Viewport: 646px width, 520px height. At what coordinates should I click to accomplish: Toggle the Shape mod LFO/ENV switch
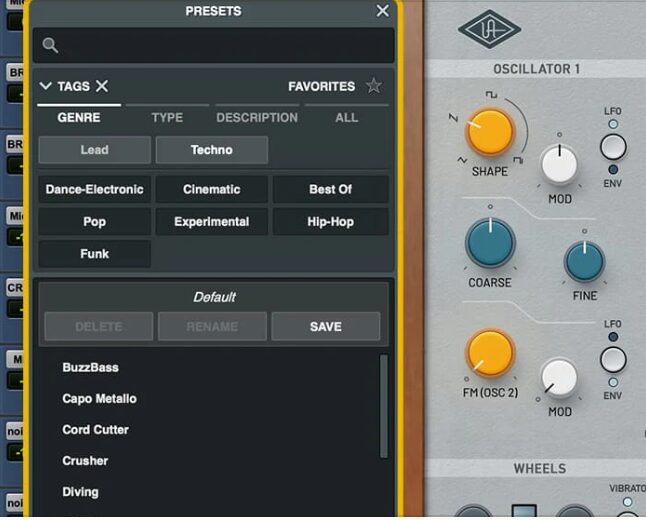point(613,147)
